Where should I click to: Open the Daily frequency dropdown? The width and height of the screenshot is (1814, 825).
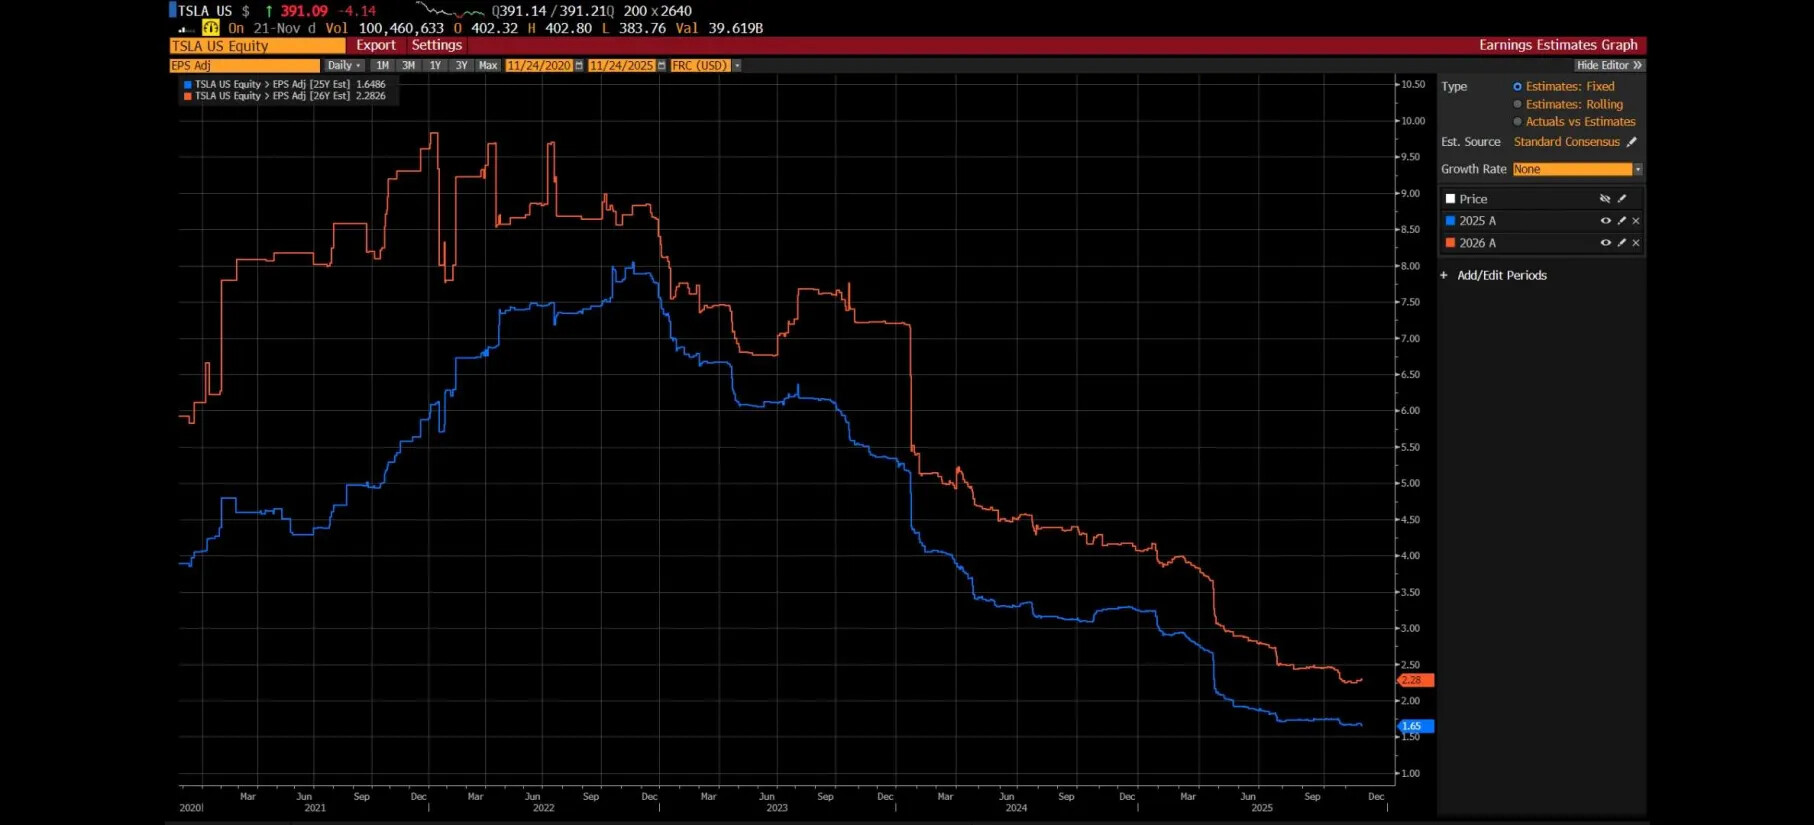click(344, 66)
